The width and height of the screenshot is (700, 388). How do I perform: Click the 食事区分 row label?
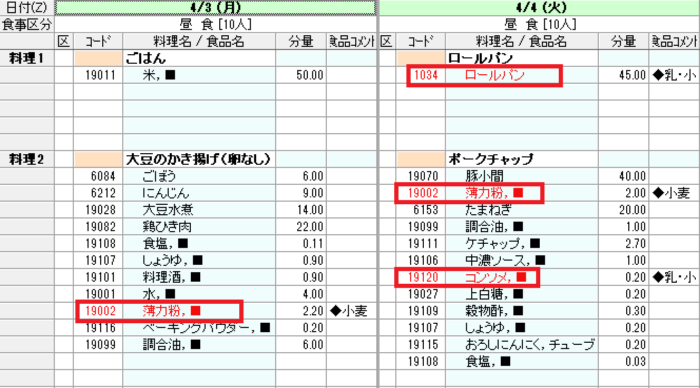coord(27,24)
